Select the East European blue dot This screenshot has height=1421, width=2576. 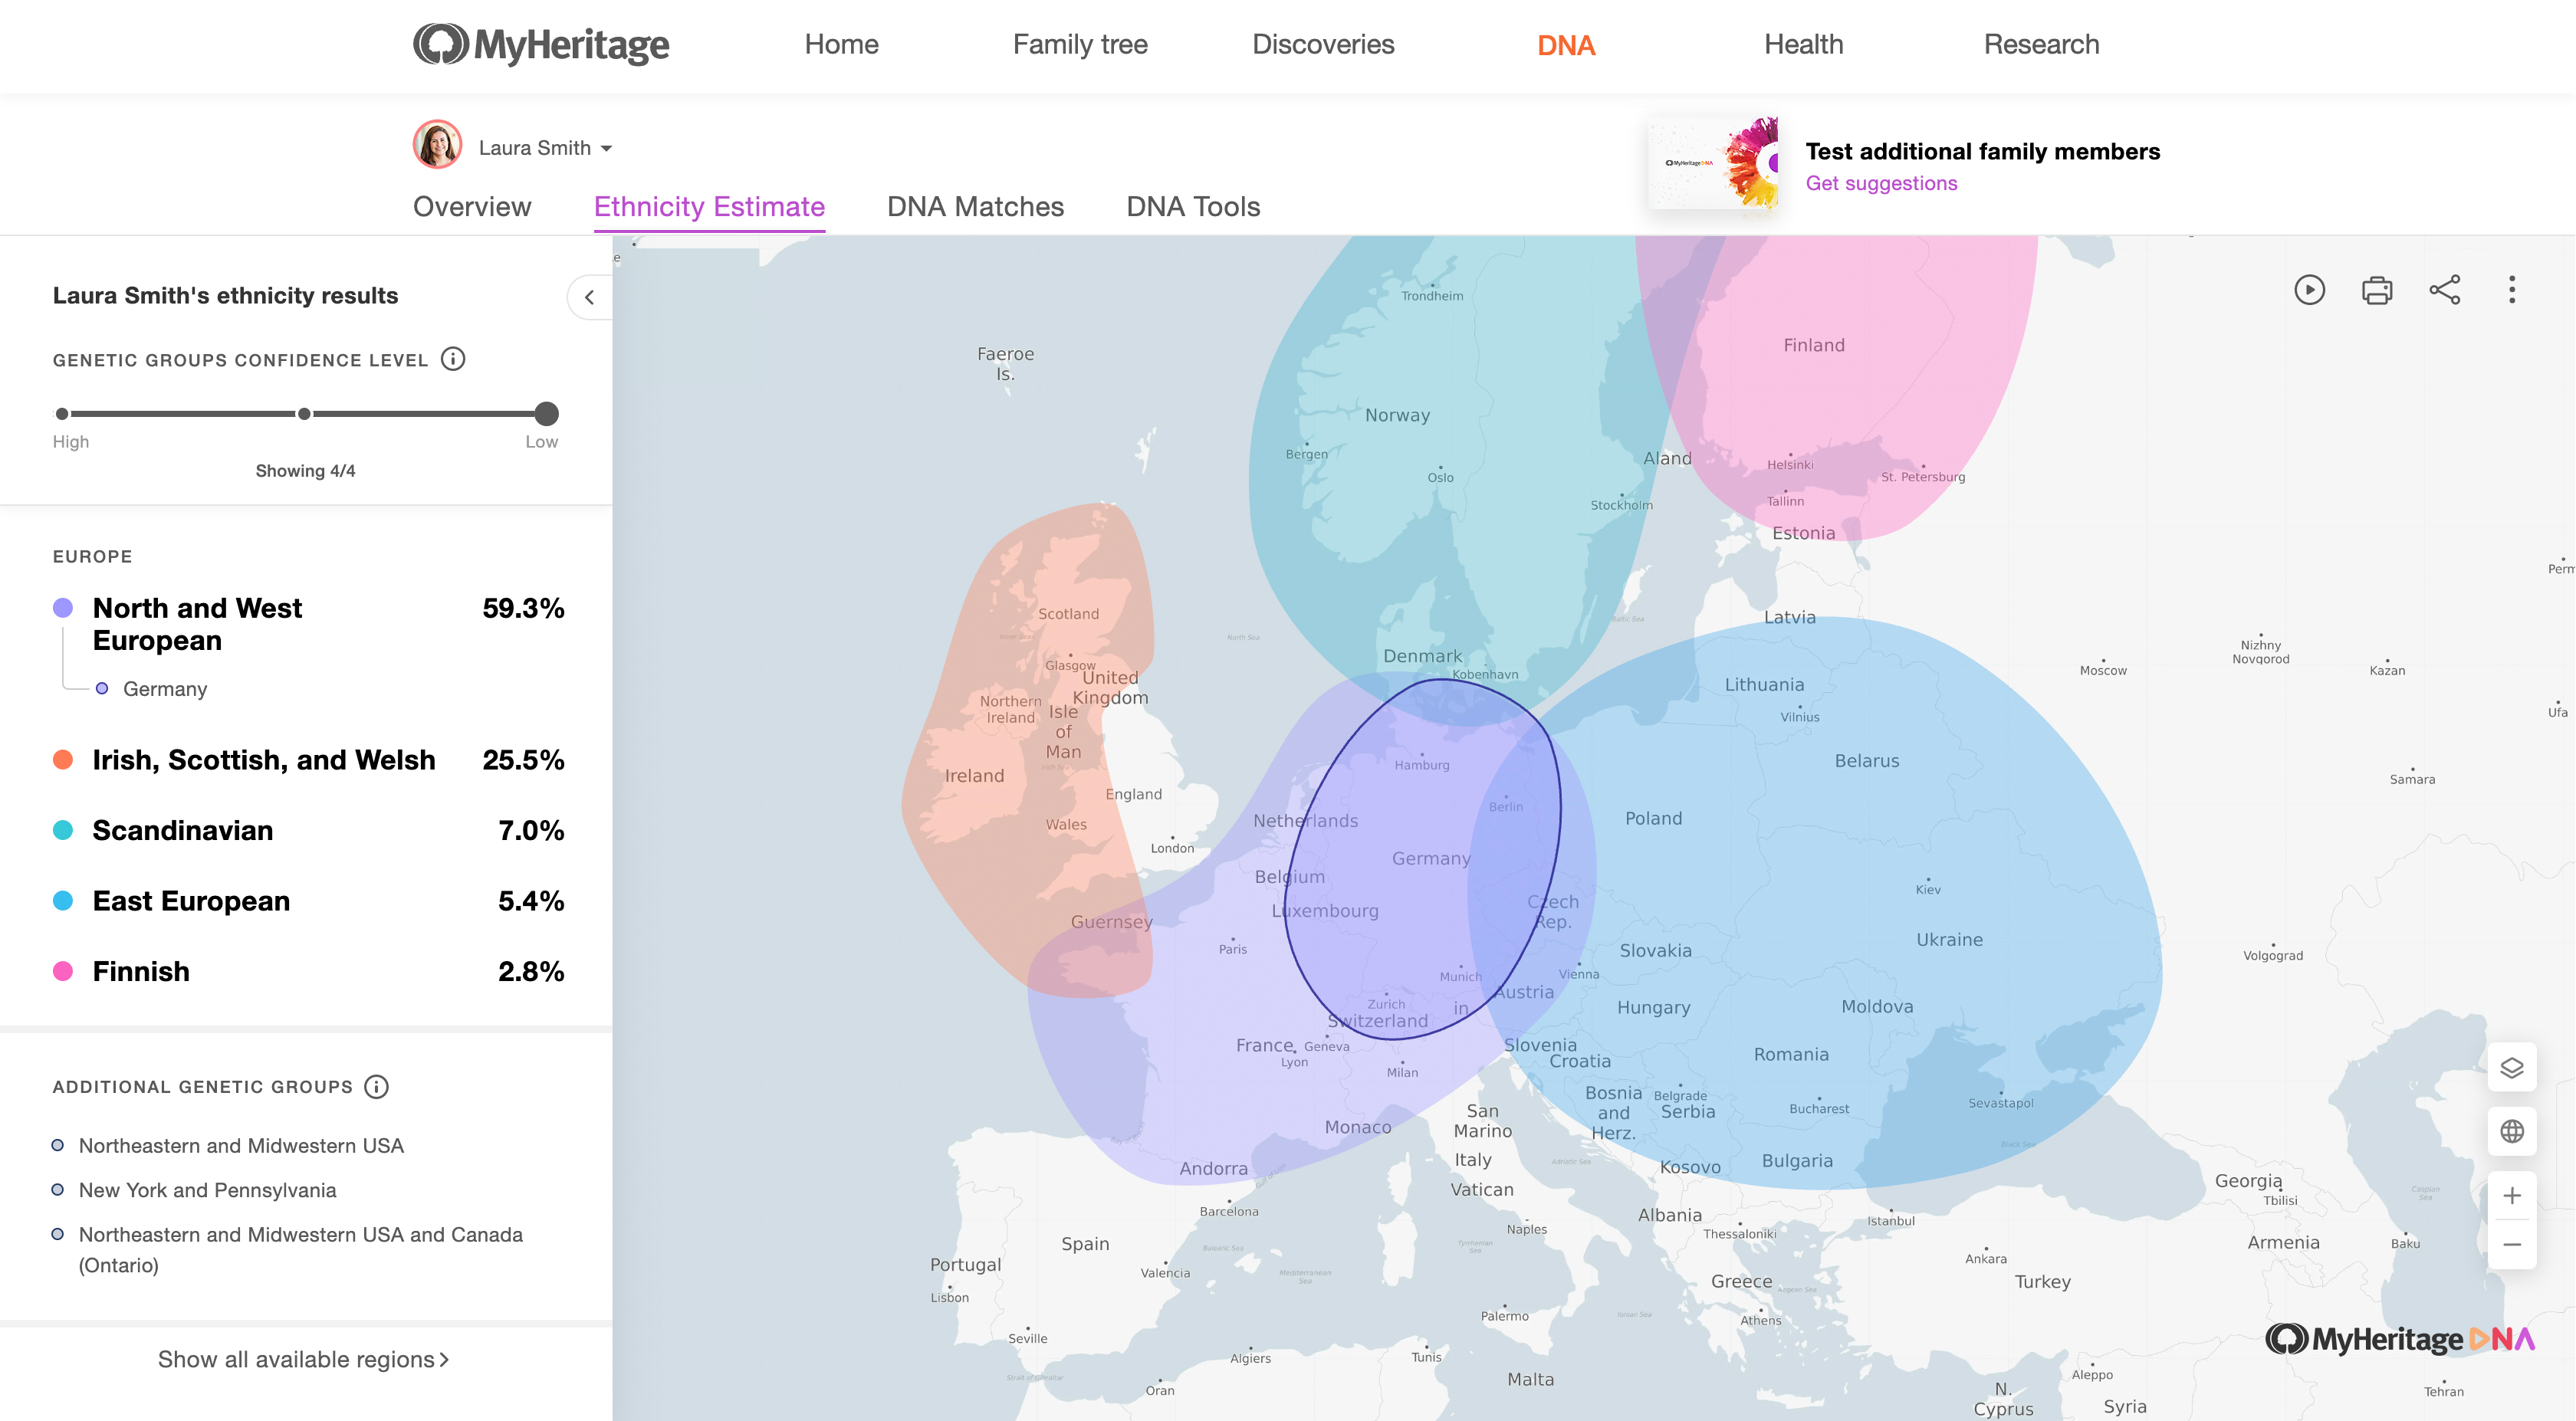63,901
